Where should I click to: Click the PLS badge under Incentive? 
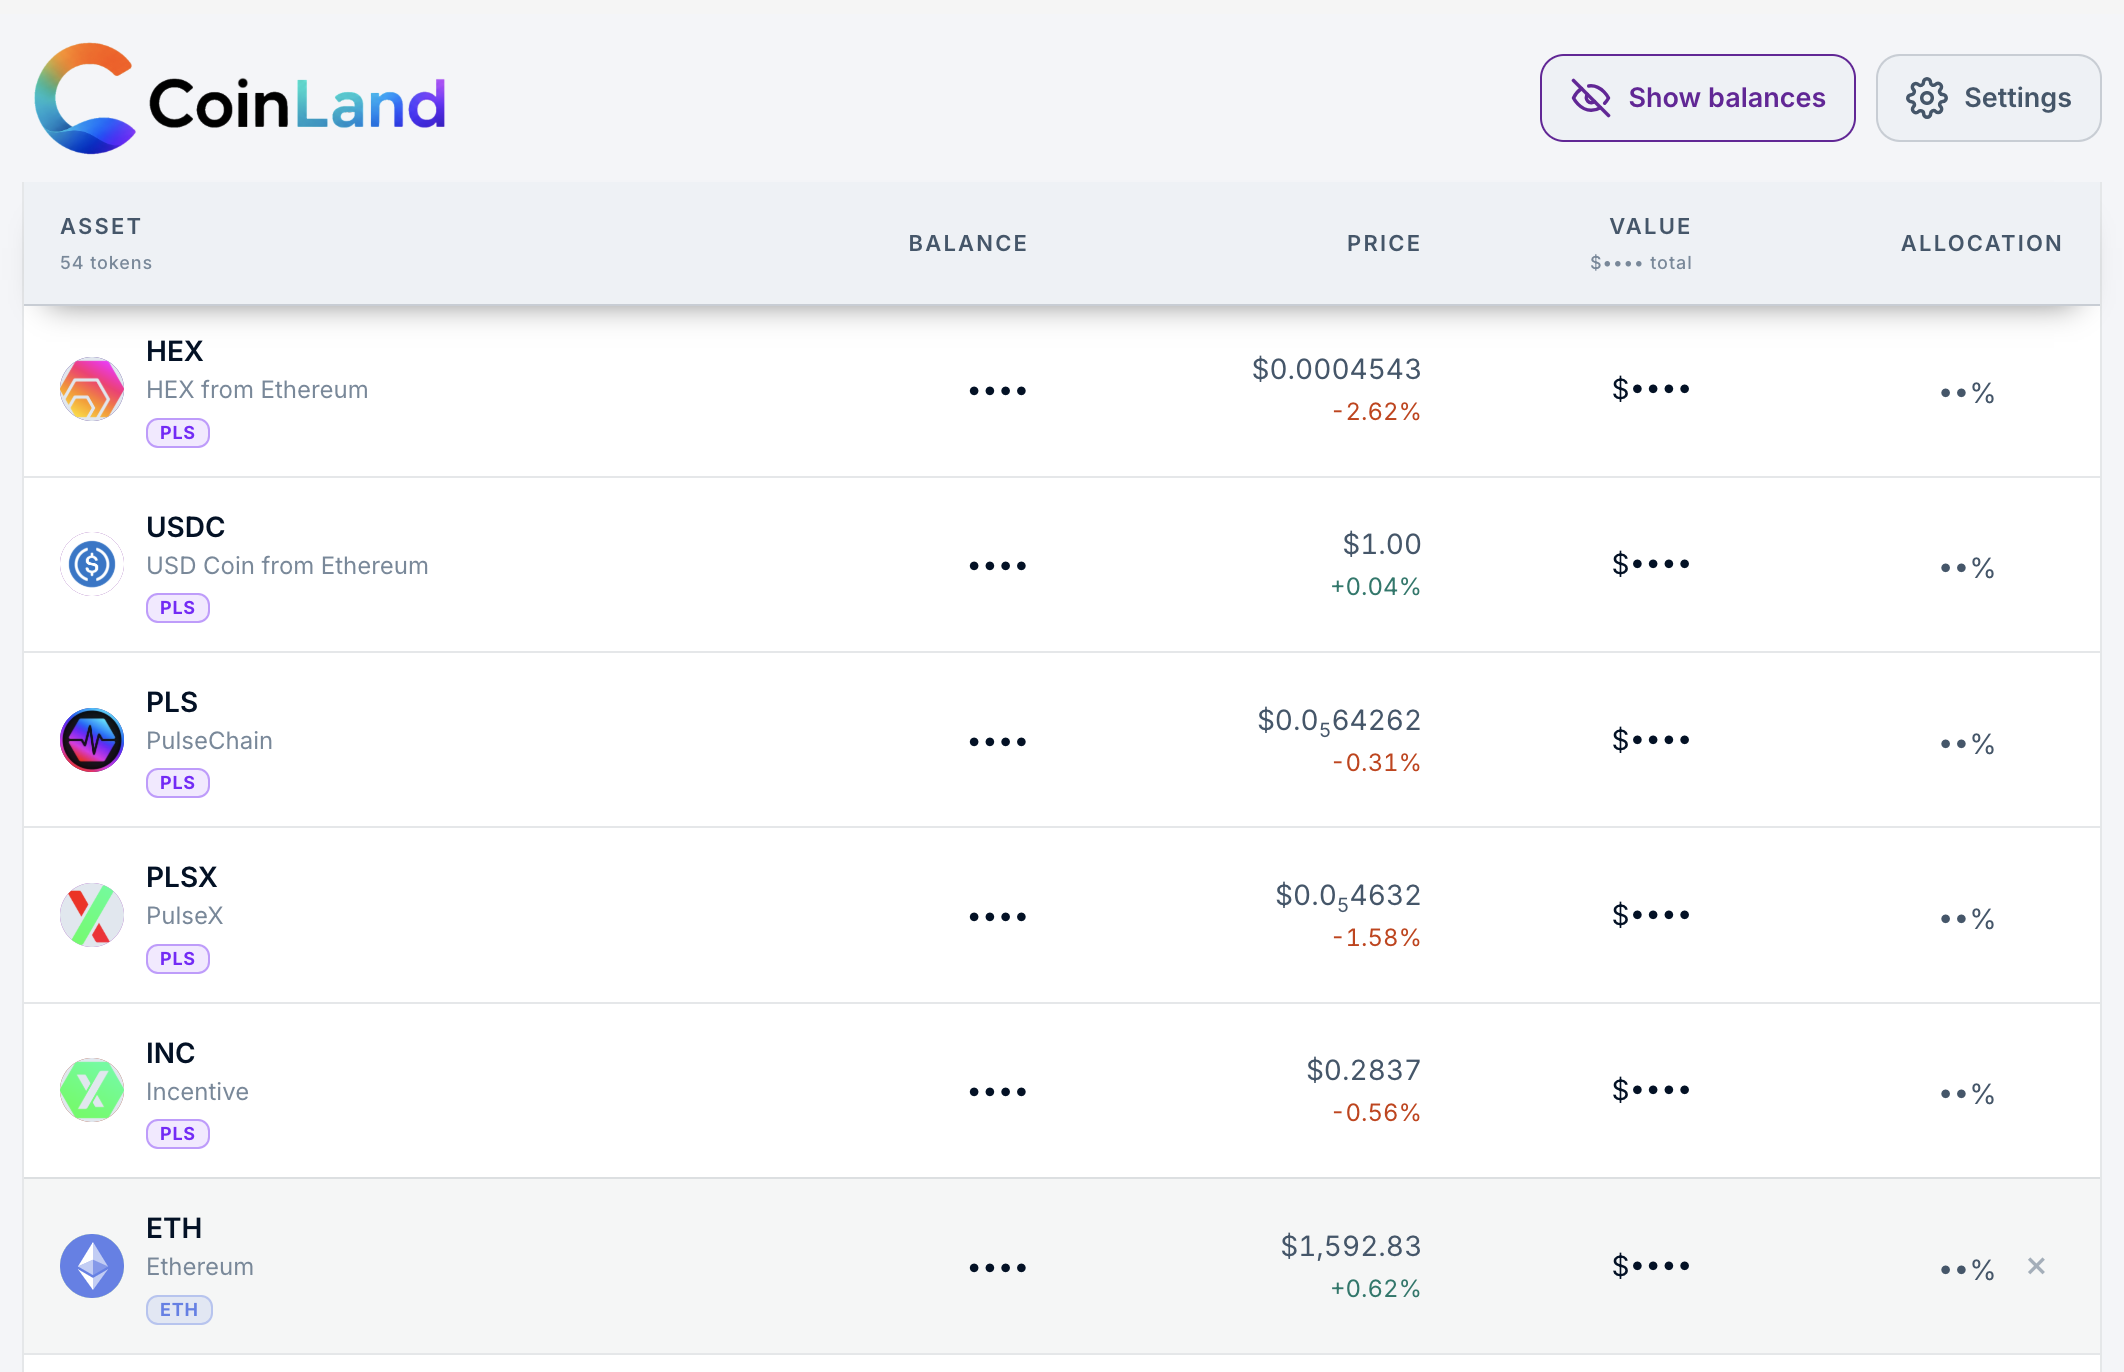click(178, 1134)
